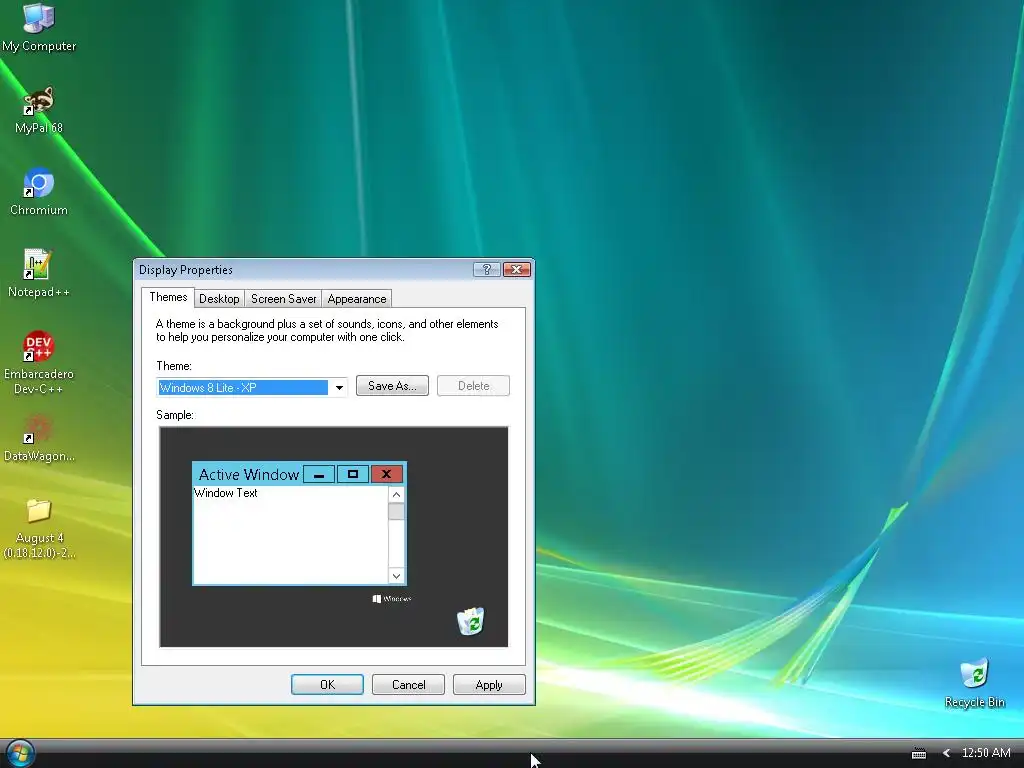Click the Window Text in sample preview
Screen dimensions: 1024x768
(x=225, y=493)
